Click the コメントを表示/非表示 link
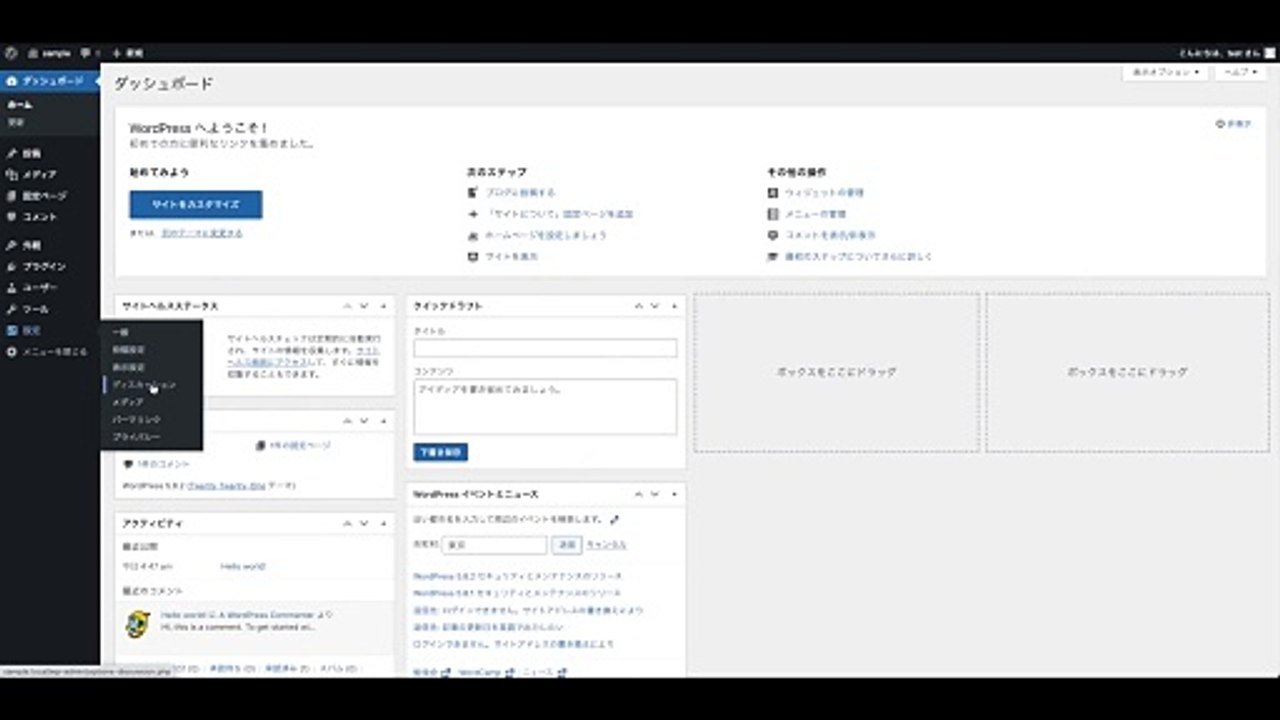This screenshot has width=1280, height=720. coord(830,236)
